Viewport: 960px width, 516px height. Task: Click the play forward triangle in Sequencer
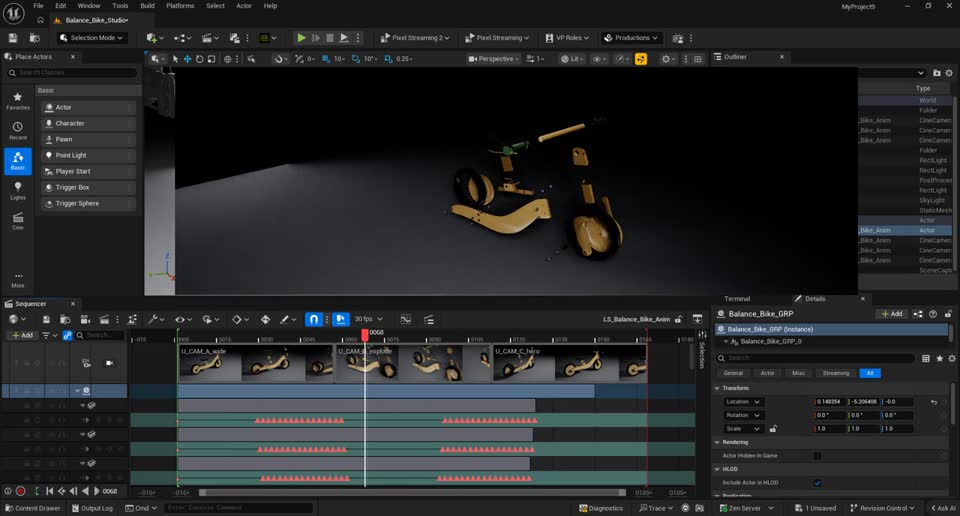point(97,491)
